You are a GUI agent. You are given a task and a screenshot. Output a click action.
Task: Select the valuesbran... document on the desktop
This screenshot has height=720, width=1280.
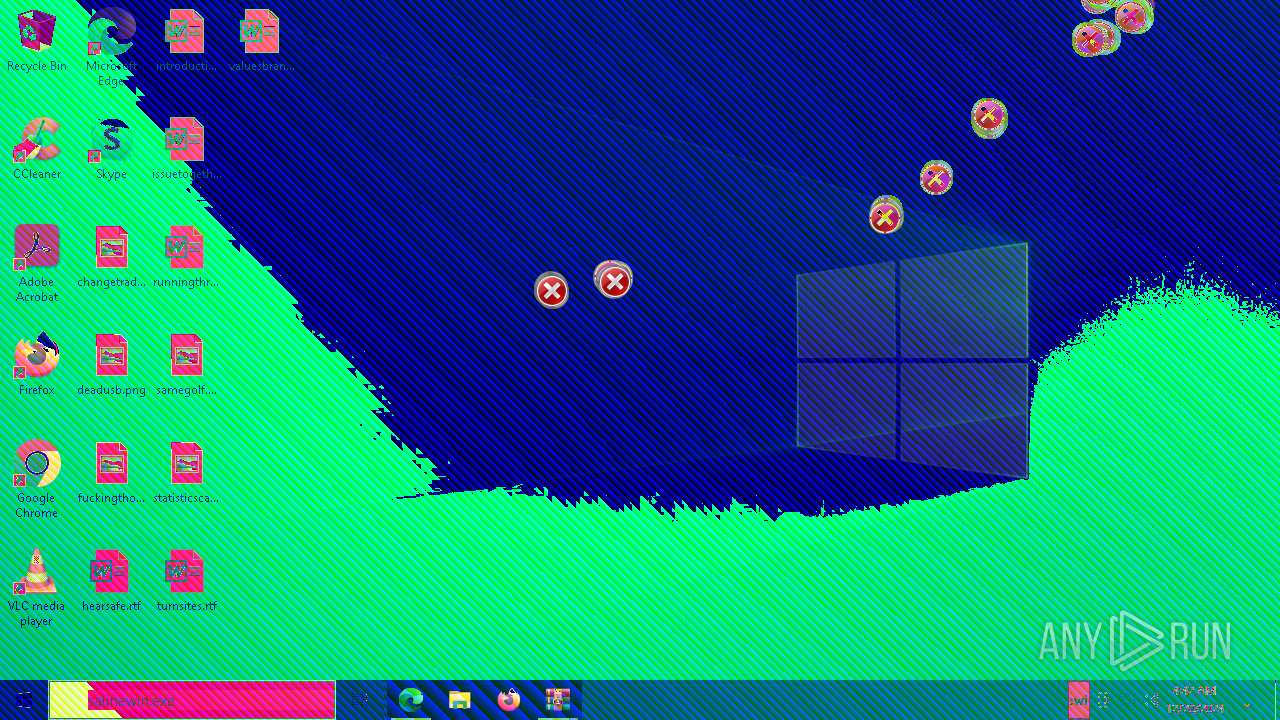[x=261, y=41]
